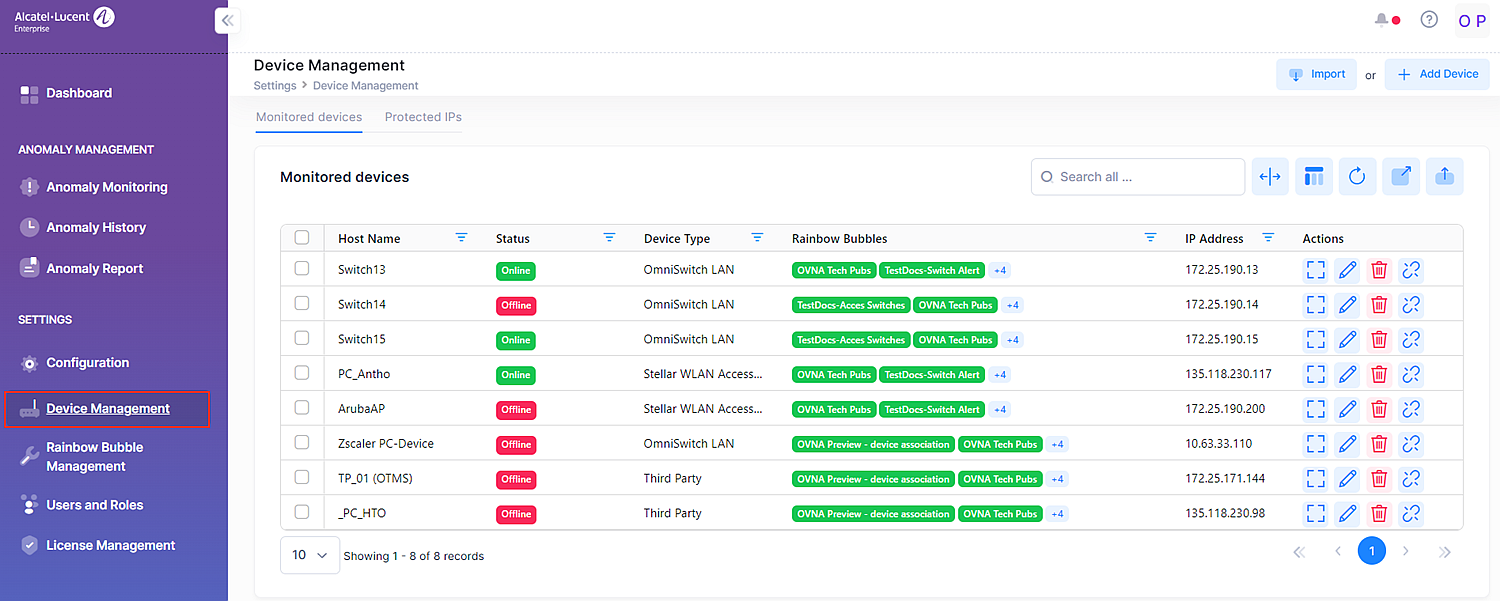Image resolution: width=1500 pixels, height=601 pixels.
Task: Edit Switch13 using its pencil icon
Action: pos(1347,269)
